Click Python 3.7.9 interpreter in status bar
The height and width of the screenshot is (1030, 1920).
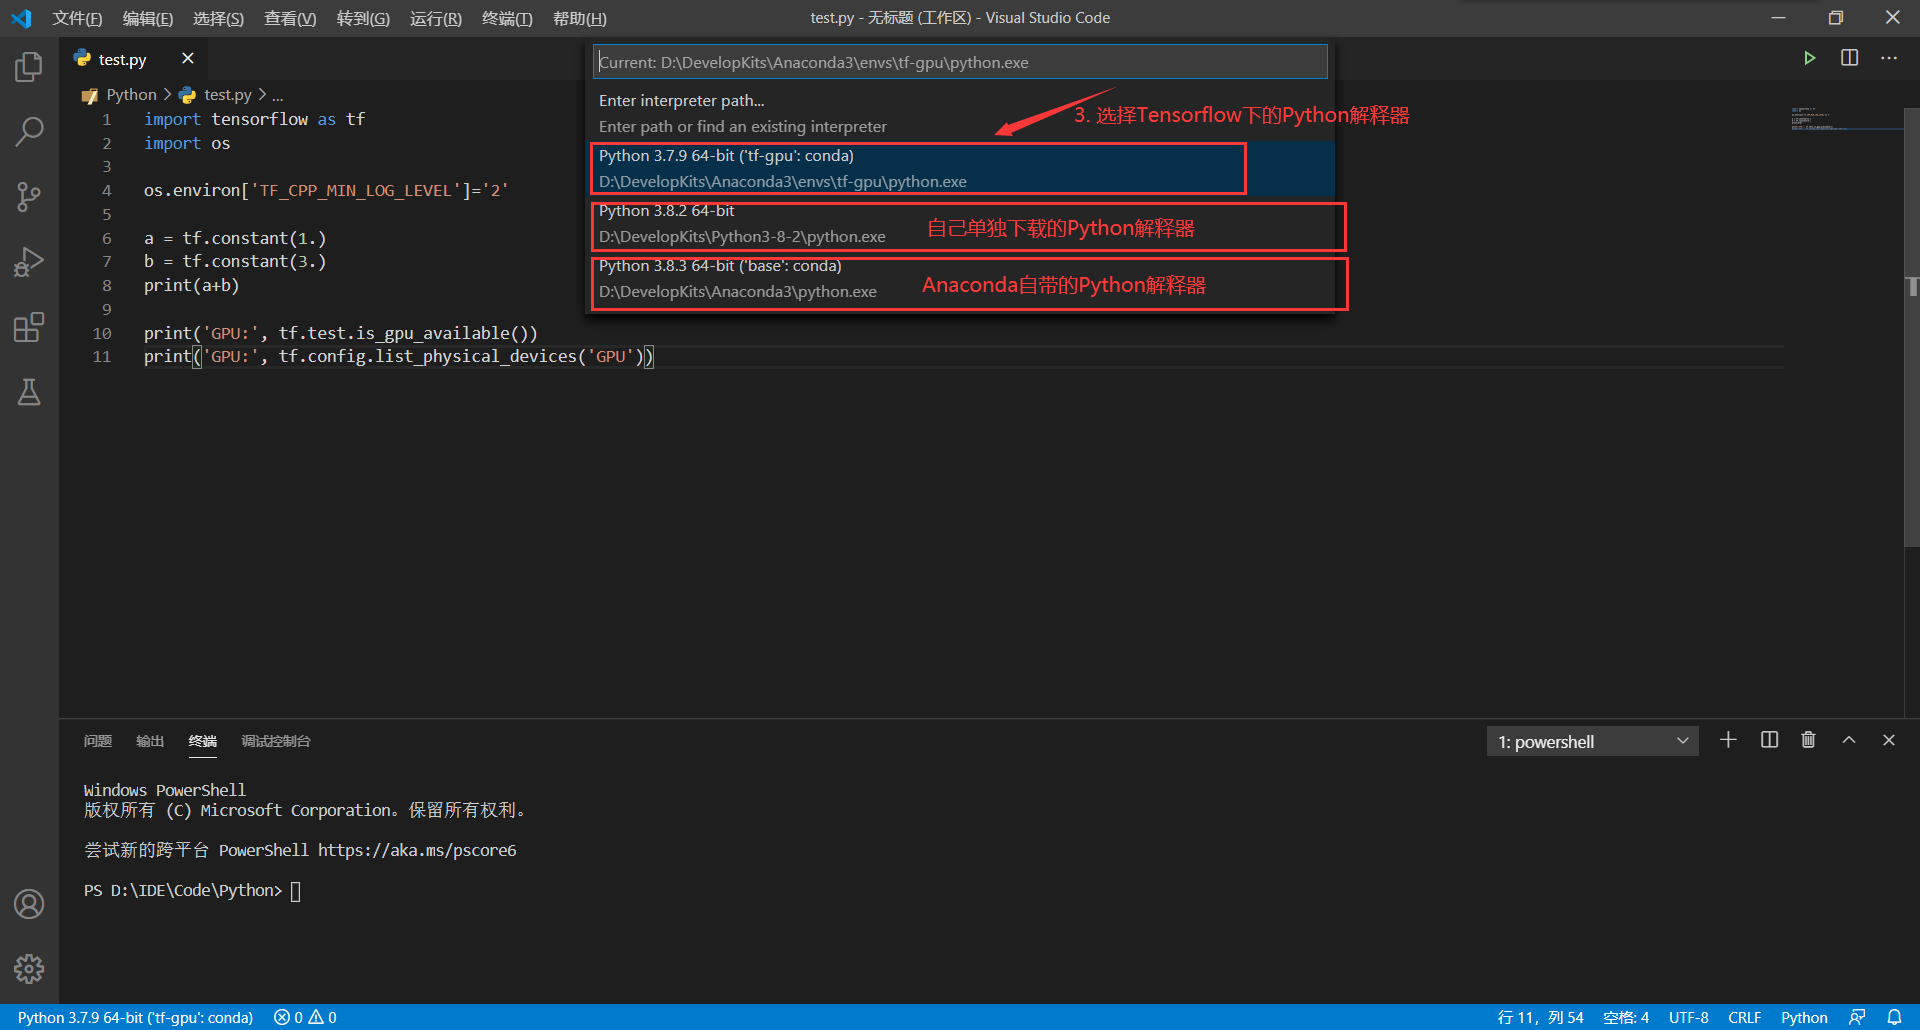[135, 1017]
